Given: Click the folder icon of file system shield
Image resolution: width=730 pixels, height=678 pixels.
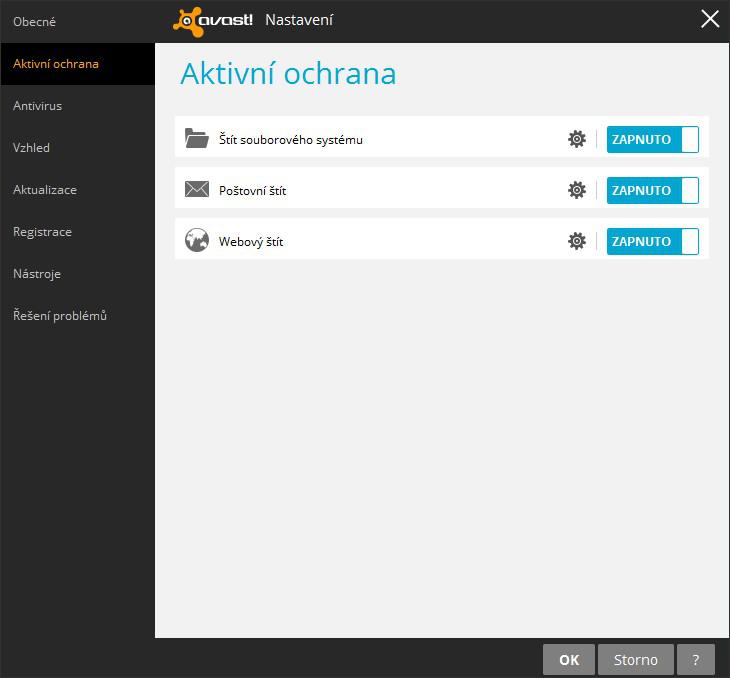Looking at the screenshot, I should (x=197, y=138).
